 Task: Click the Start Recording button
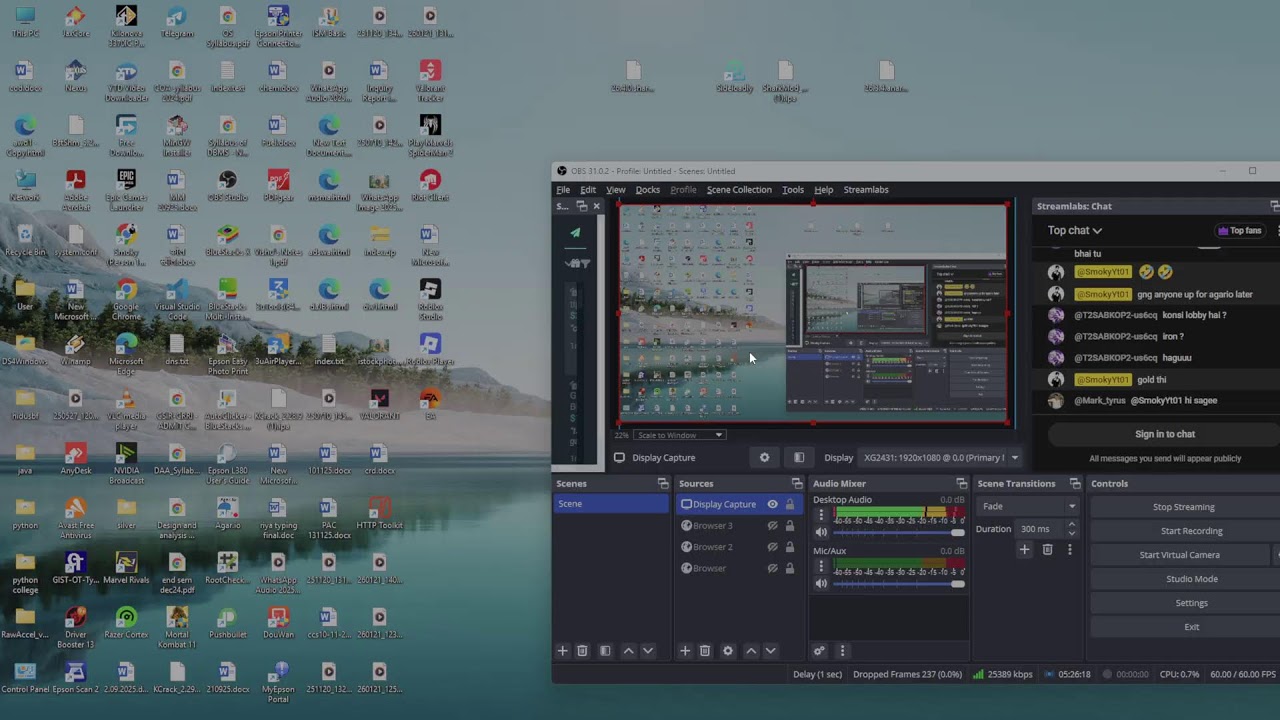tap(1183, 531)
